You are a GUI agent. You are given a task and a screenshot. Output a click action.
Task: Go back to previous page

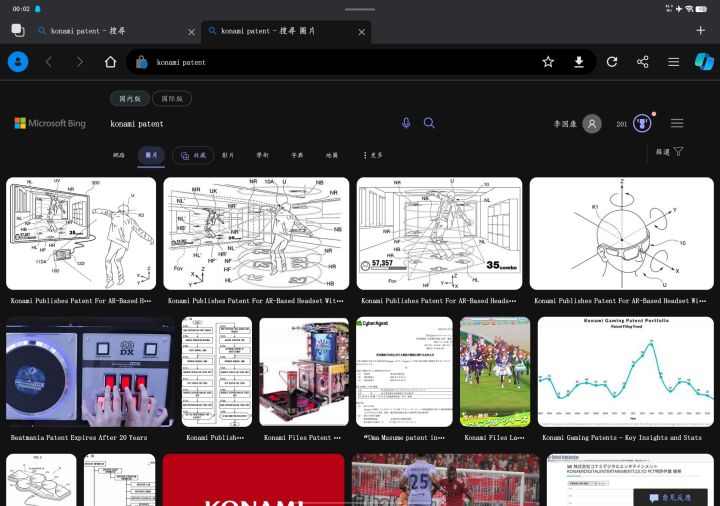click(x=49, y=62)
